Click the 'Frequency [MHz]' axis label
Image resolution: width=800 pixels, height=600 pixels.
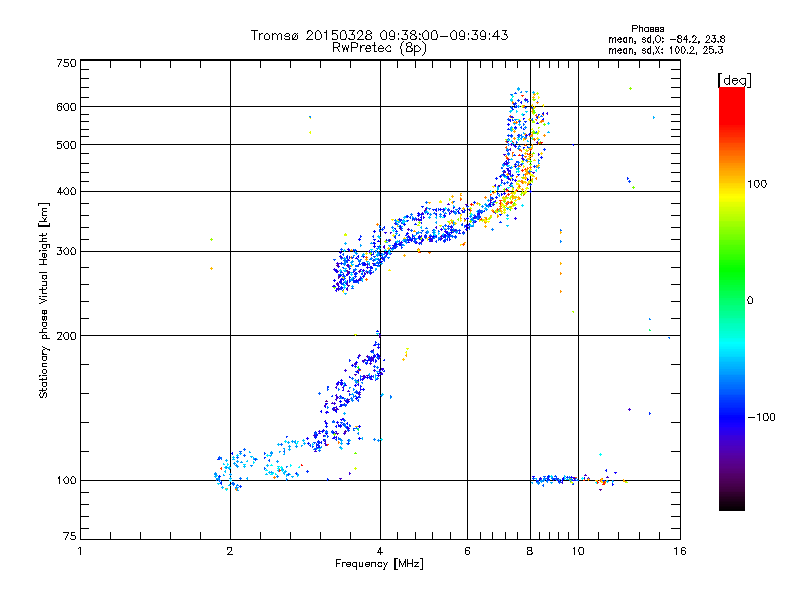379,564
